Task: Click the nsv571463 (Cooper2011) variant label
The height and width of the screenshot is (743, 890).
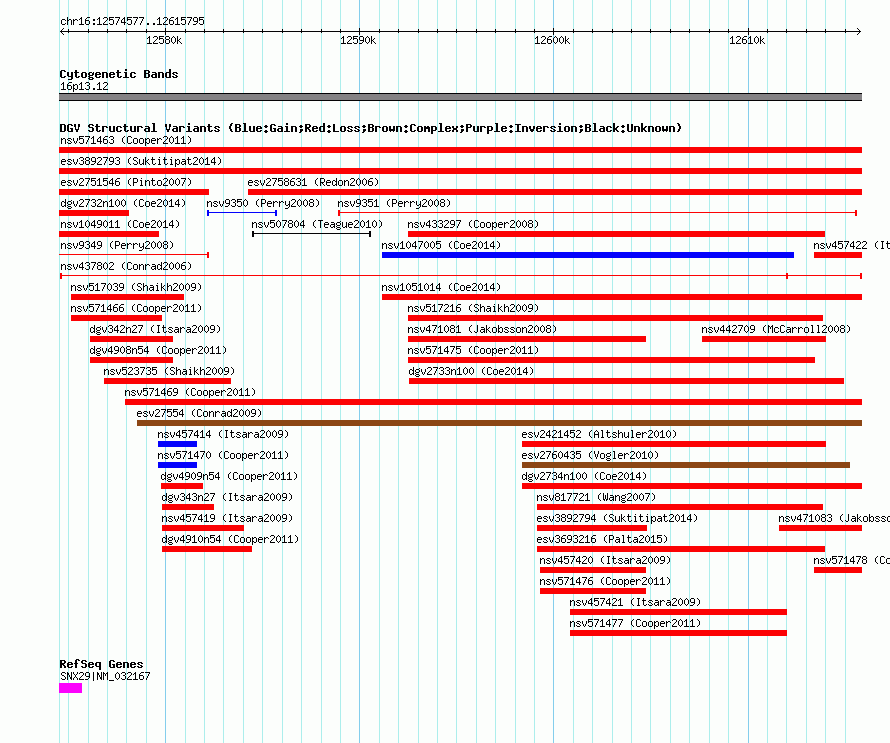Action: pos(126,140)
